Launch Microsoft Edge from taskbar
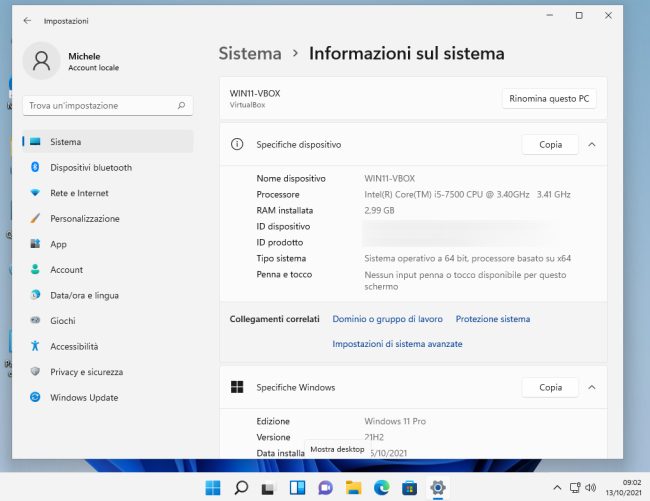Image resolution: width=650 pixels, height=501 pixels. pos(381,488)
